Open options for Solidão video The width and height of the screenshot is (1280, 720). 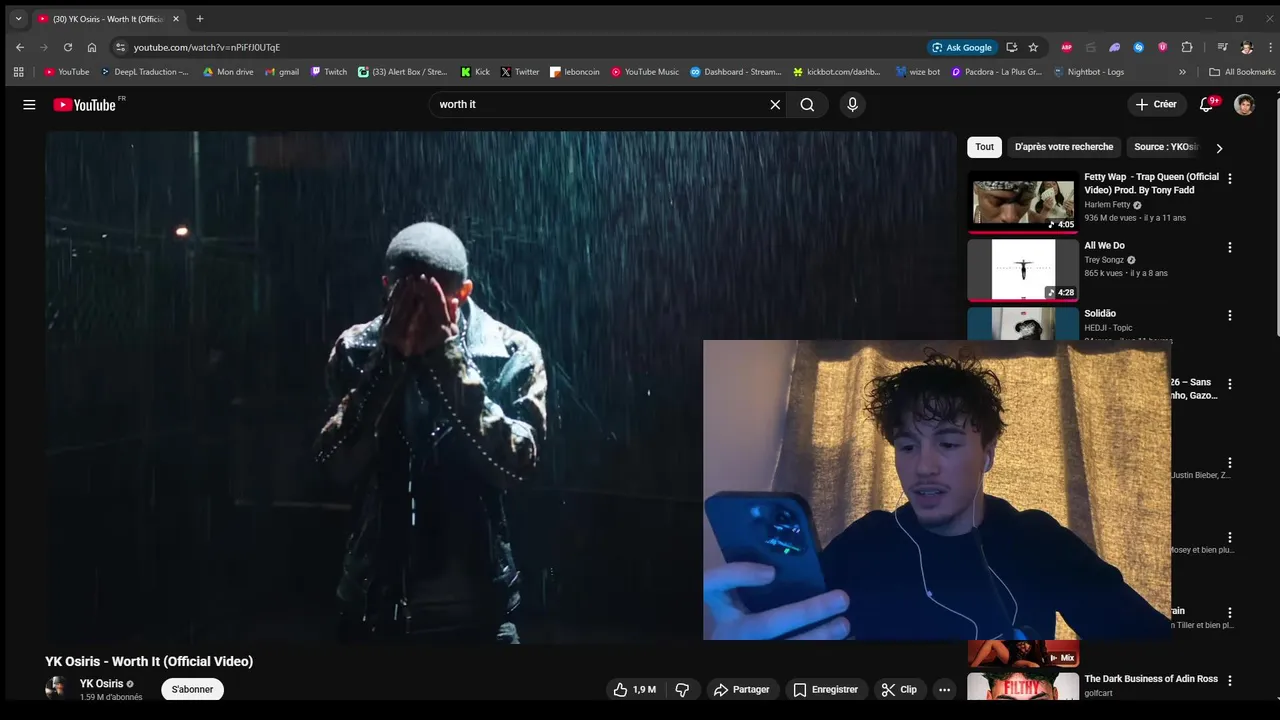(1230, 315)
